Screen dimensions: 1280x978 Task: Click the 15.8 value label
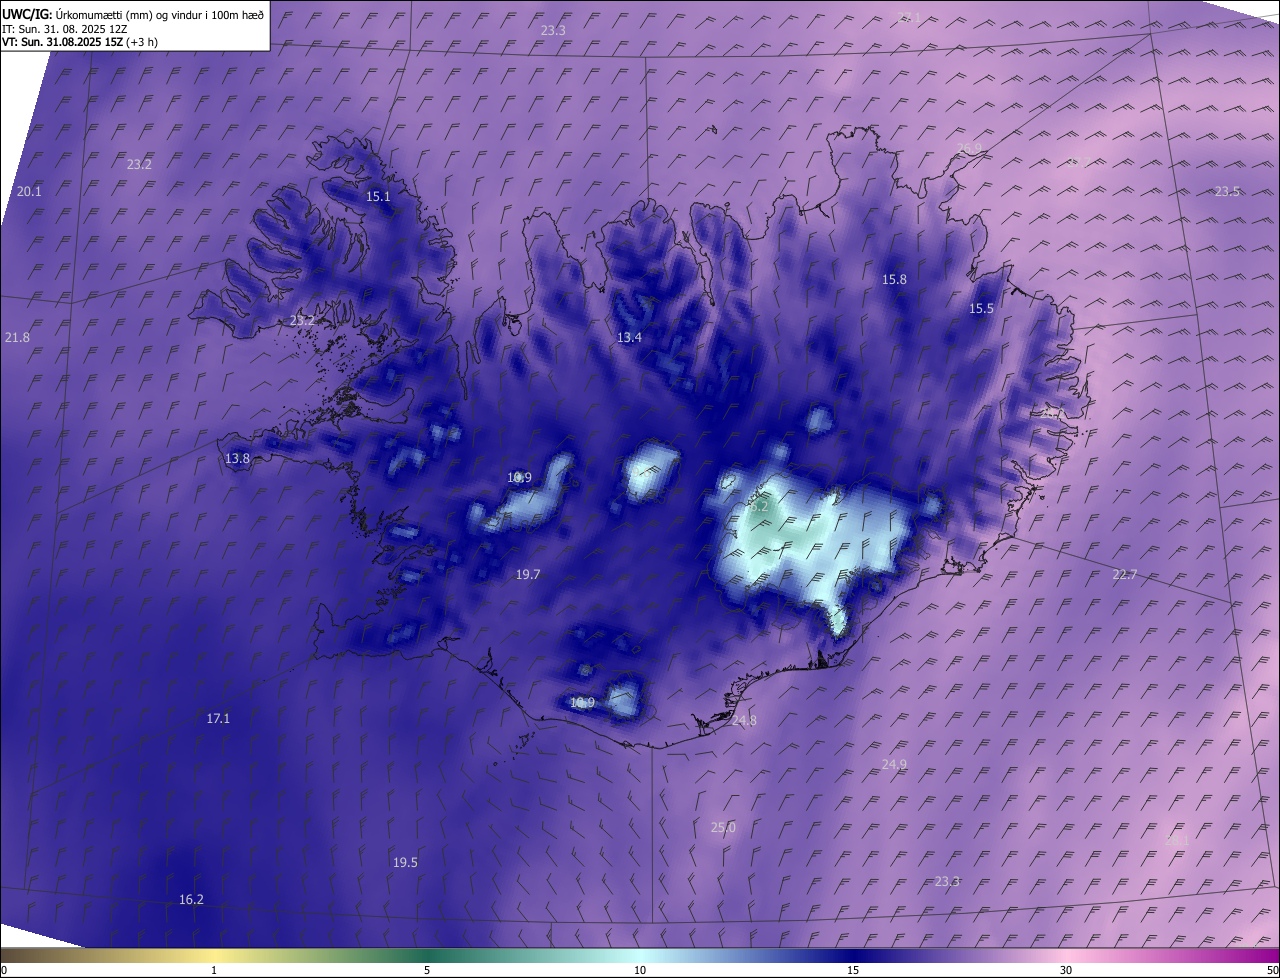coord(894,279)
